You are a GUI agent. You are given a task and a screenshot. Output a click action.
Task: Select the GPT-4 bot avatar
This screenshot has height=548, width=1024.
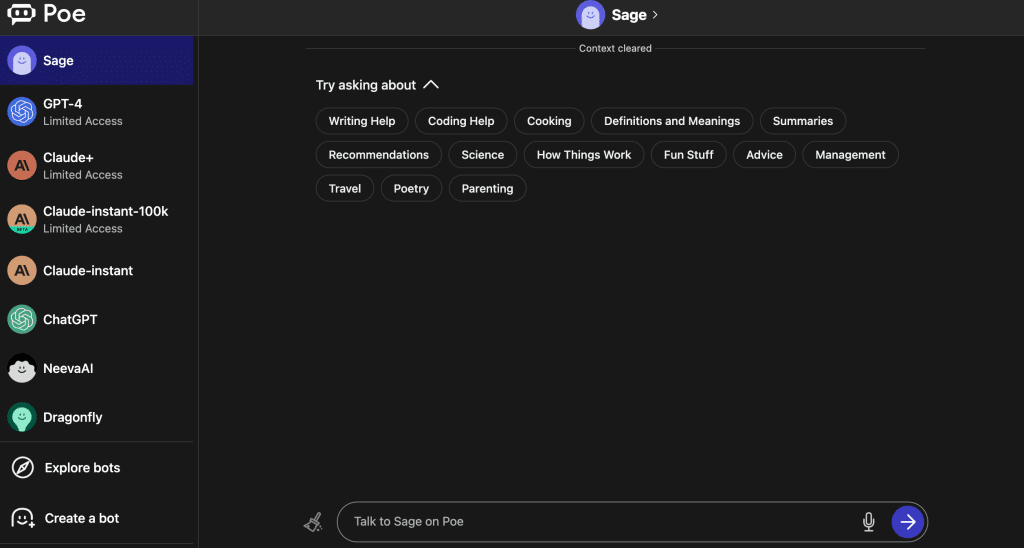[22, 112]
